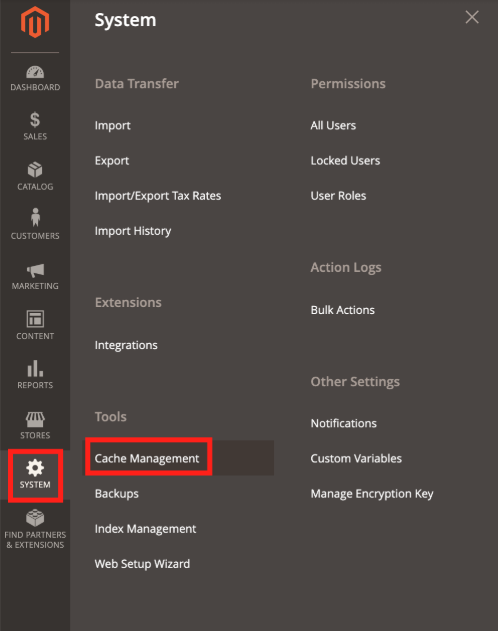
Task: Go to Import/Export Tax Rates
Action: [158, 196]
